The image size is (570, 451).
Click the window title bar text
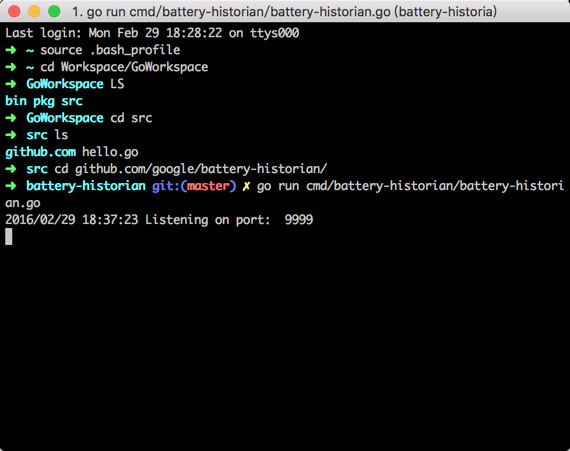click(284, 12)
